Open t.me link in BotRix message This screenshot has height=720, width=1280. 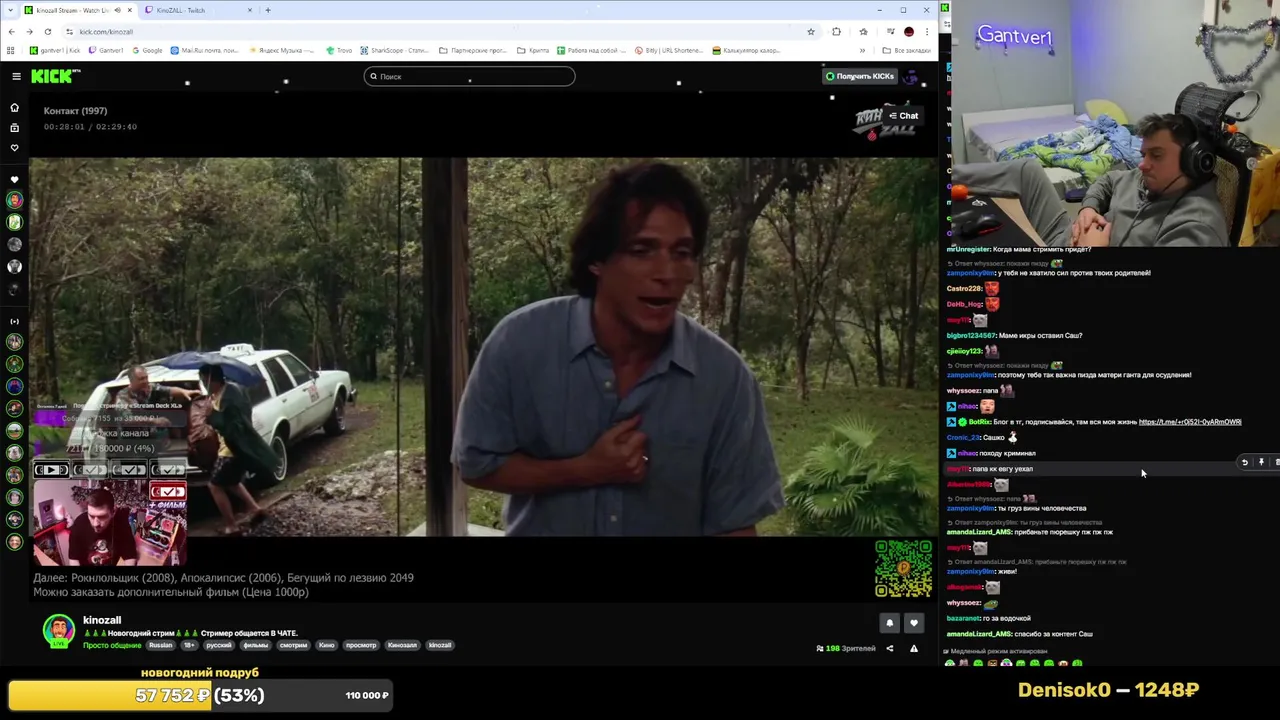[x=1190, y=422]
